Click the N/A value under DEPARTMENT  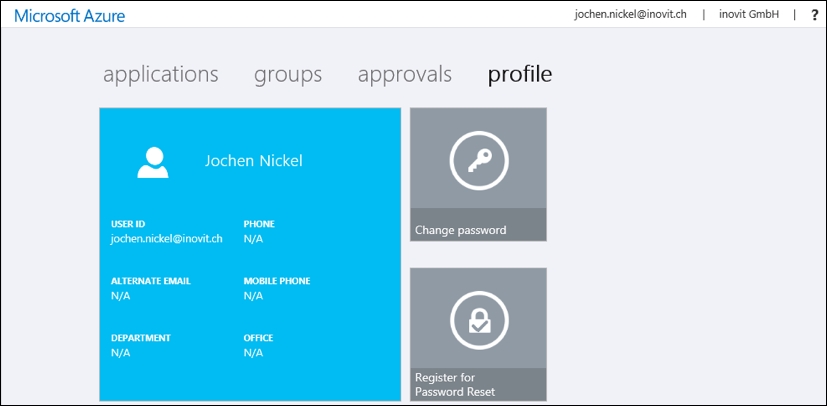(120, 353)
